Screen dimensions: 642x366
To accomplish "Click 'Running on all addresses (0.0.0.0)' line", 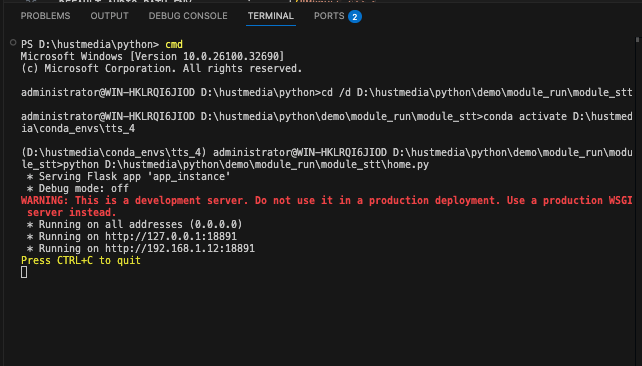I will click(135, 224).
